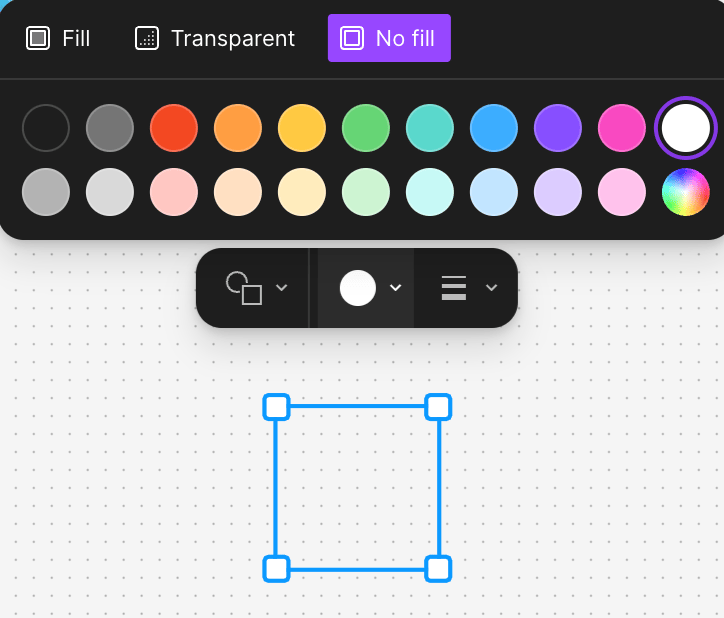Click the stroke weight lines icon
724x618 pixels.
coord(453,288)
